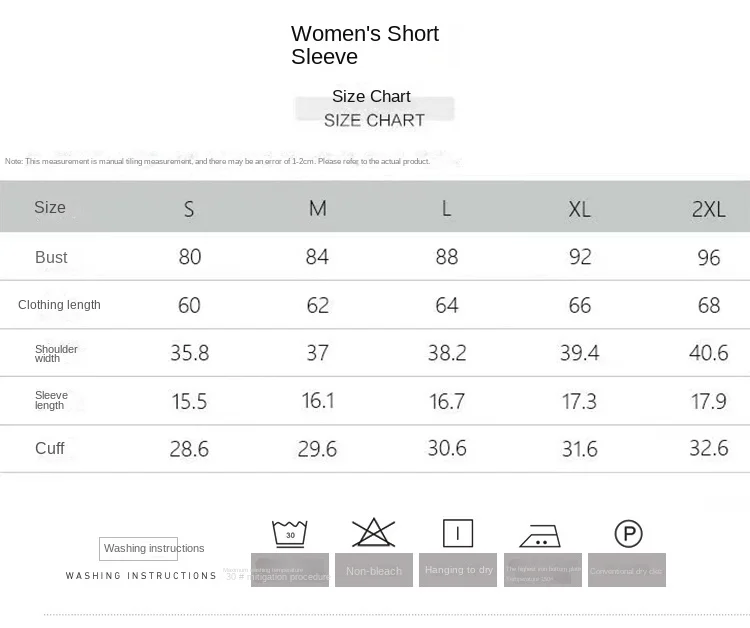
Task: Select the circled P dry clean icon
Action: [x=628, y=533]
